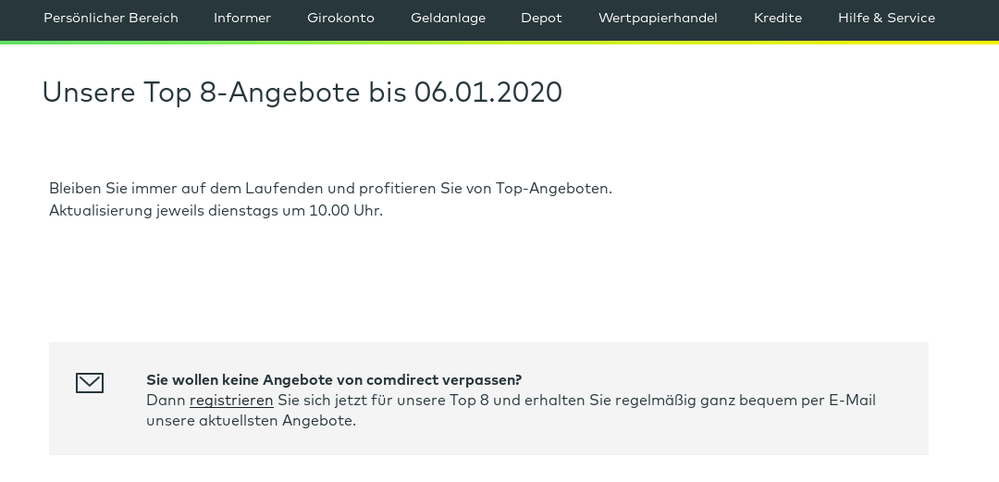Image resolution: width=999 pixels, height=482 pixels.
Task: Click the Aktualisierung jeweils dienstags line
Action: pyautogui.click(x=215, y=210)
